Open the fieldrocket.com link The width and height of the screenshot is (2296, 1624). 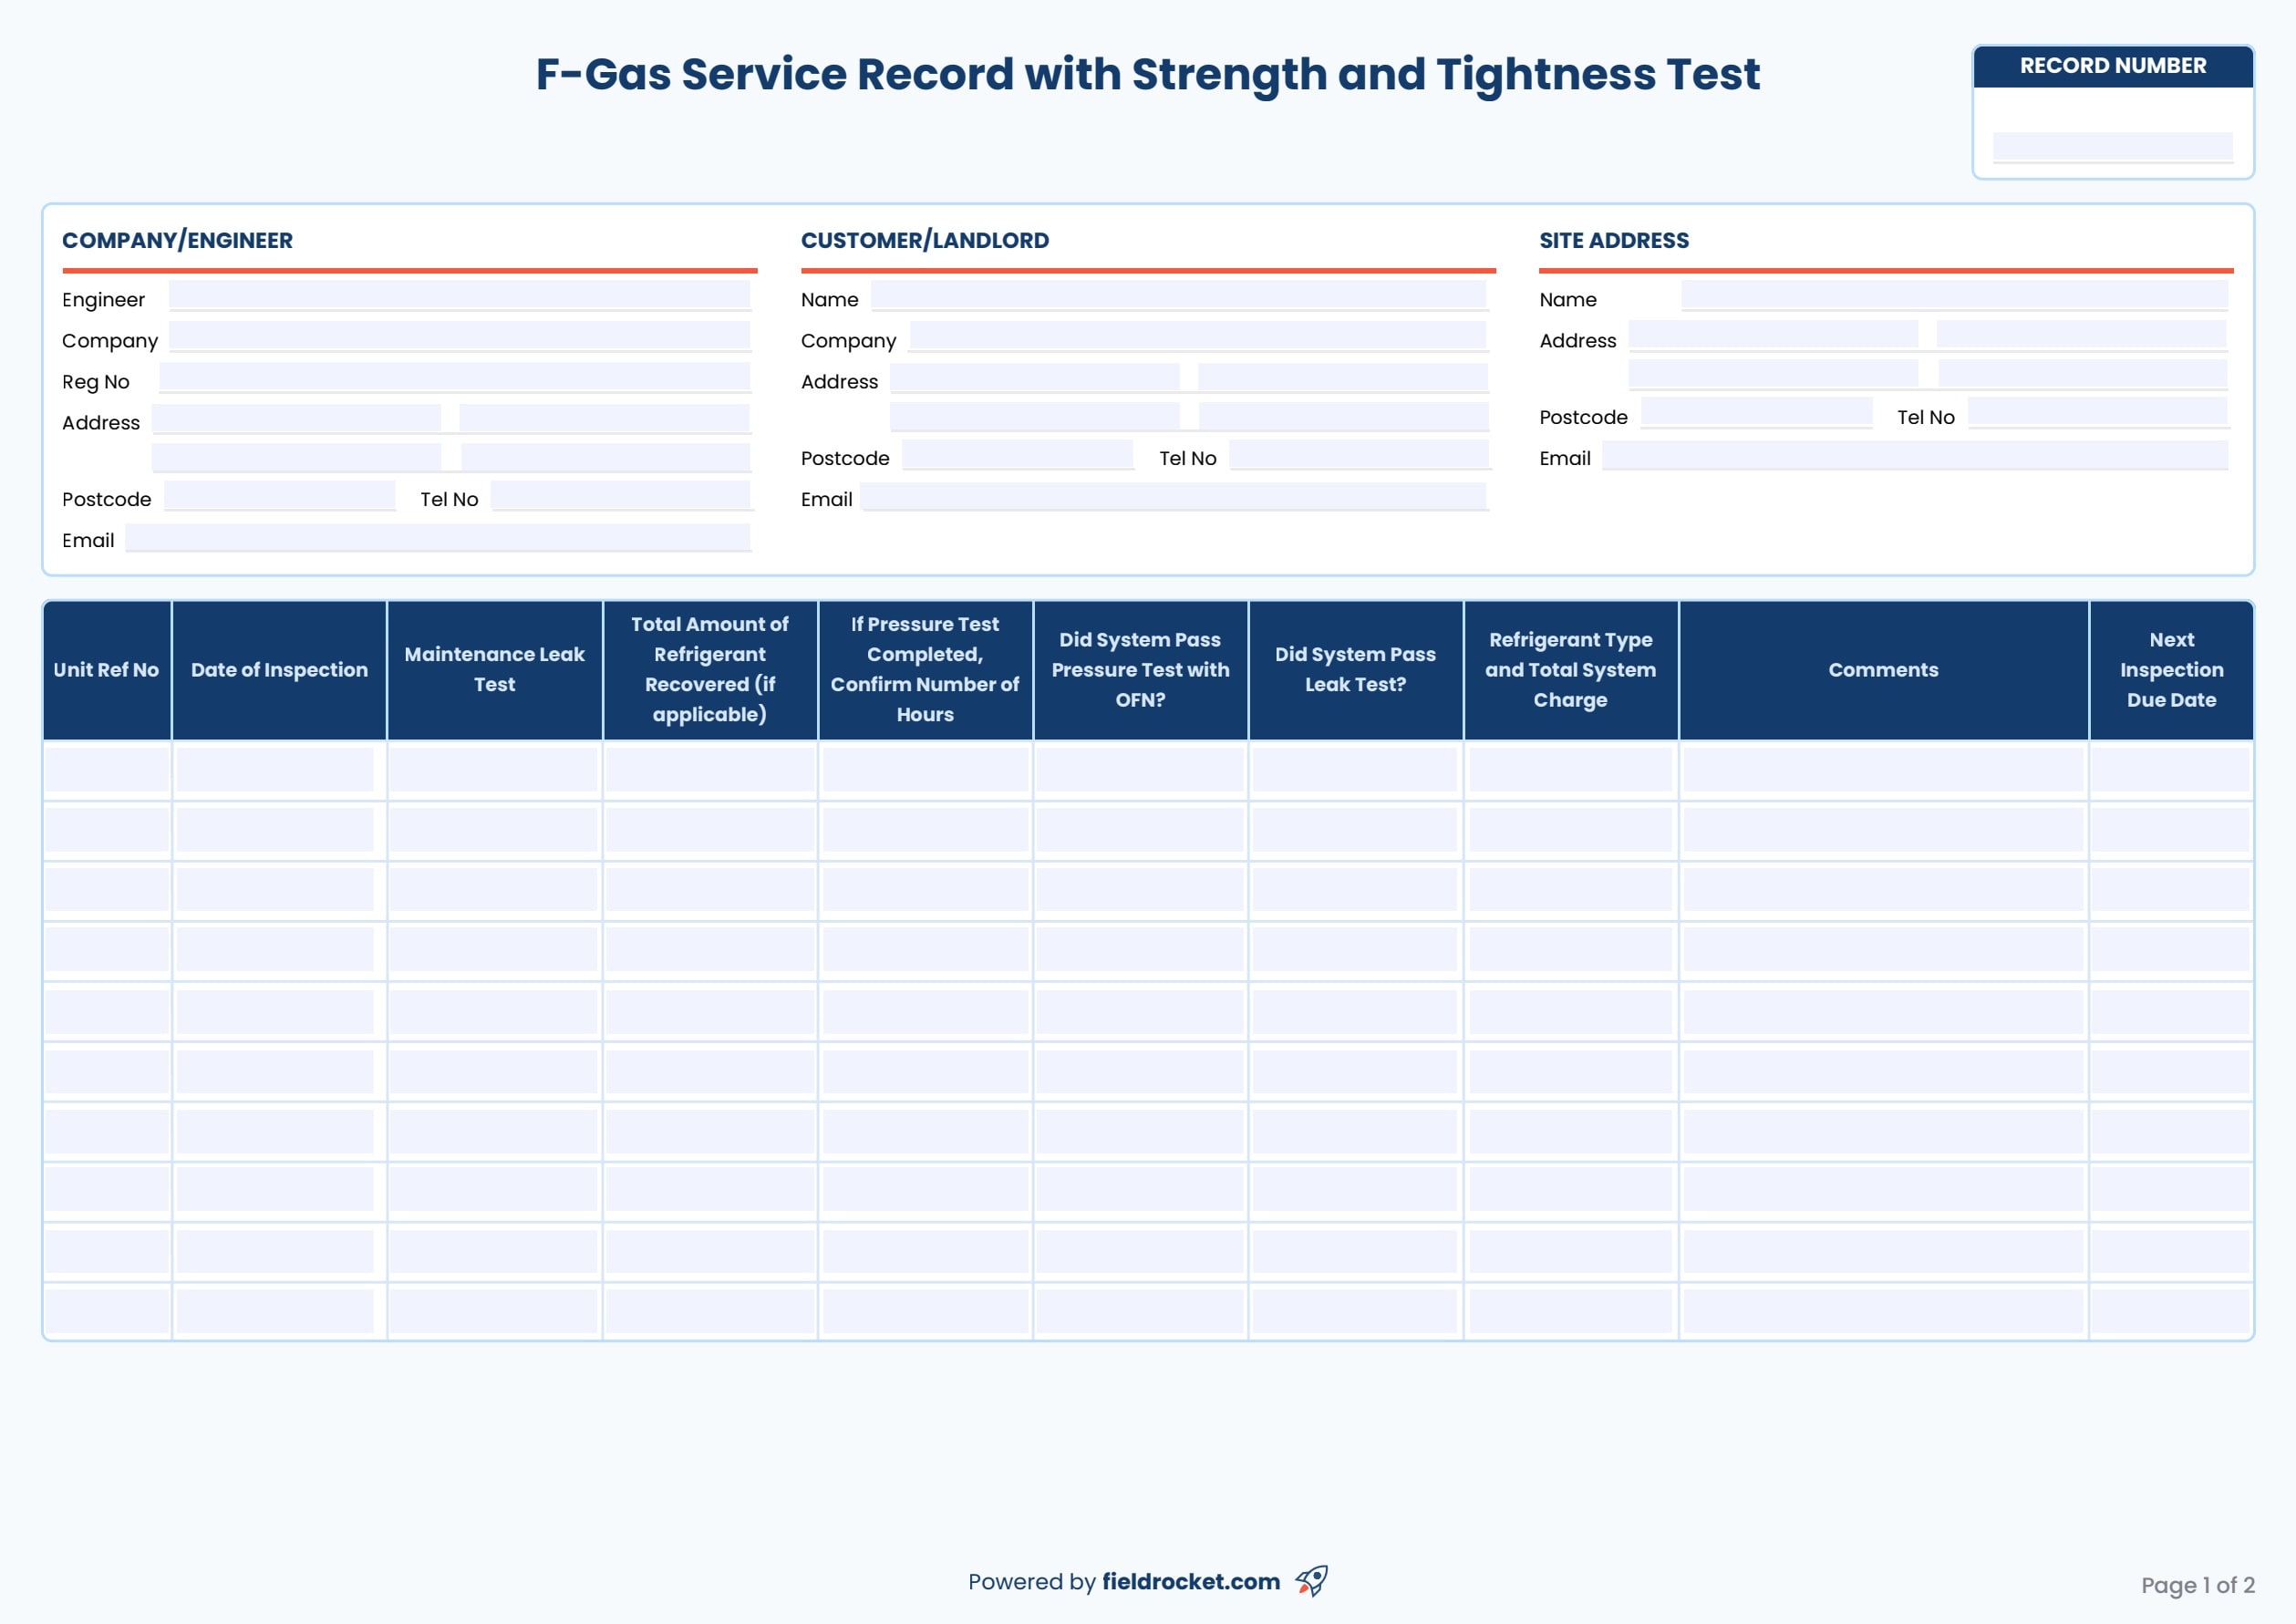[x=1190, y=1582]
